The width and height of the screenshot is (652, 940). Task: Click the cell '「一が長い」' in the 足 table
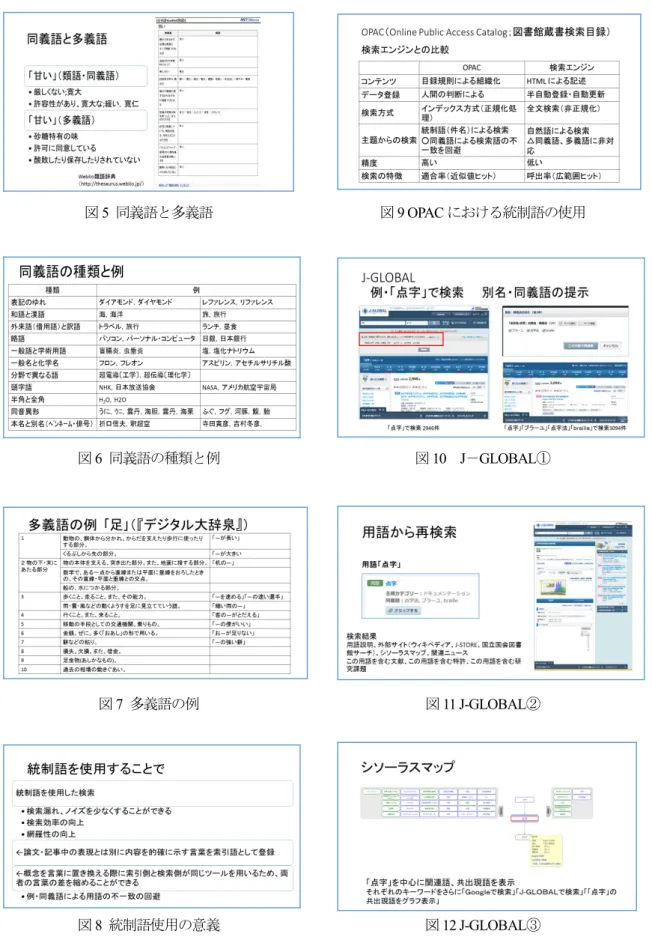[x=227, y=538]
